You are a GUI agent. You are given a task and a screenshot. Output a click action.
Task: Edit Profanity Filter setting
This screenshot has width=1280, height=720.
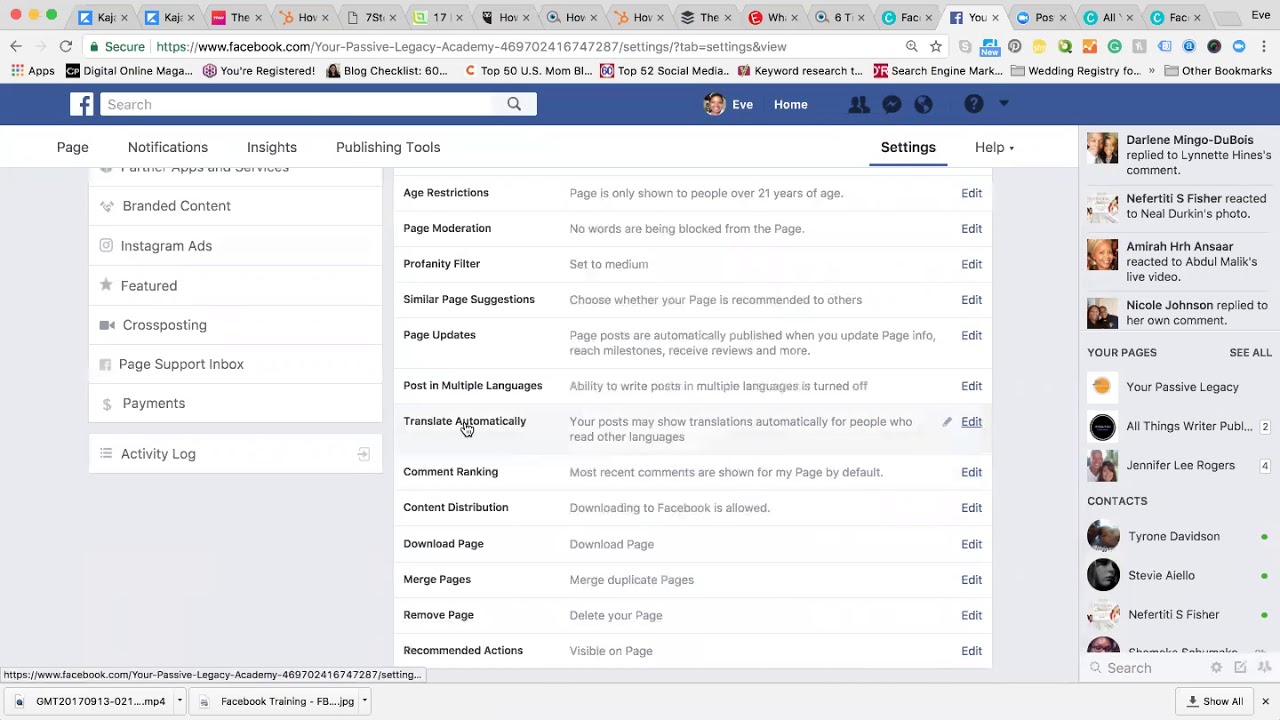(x=971, y=264)
